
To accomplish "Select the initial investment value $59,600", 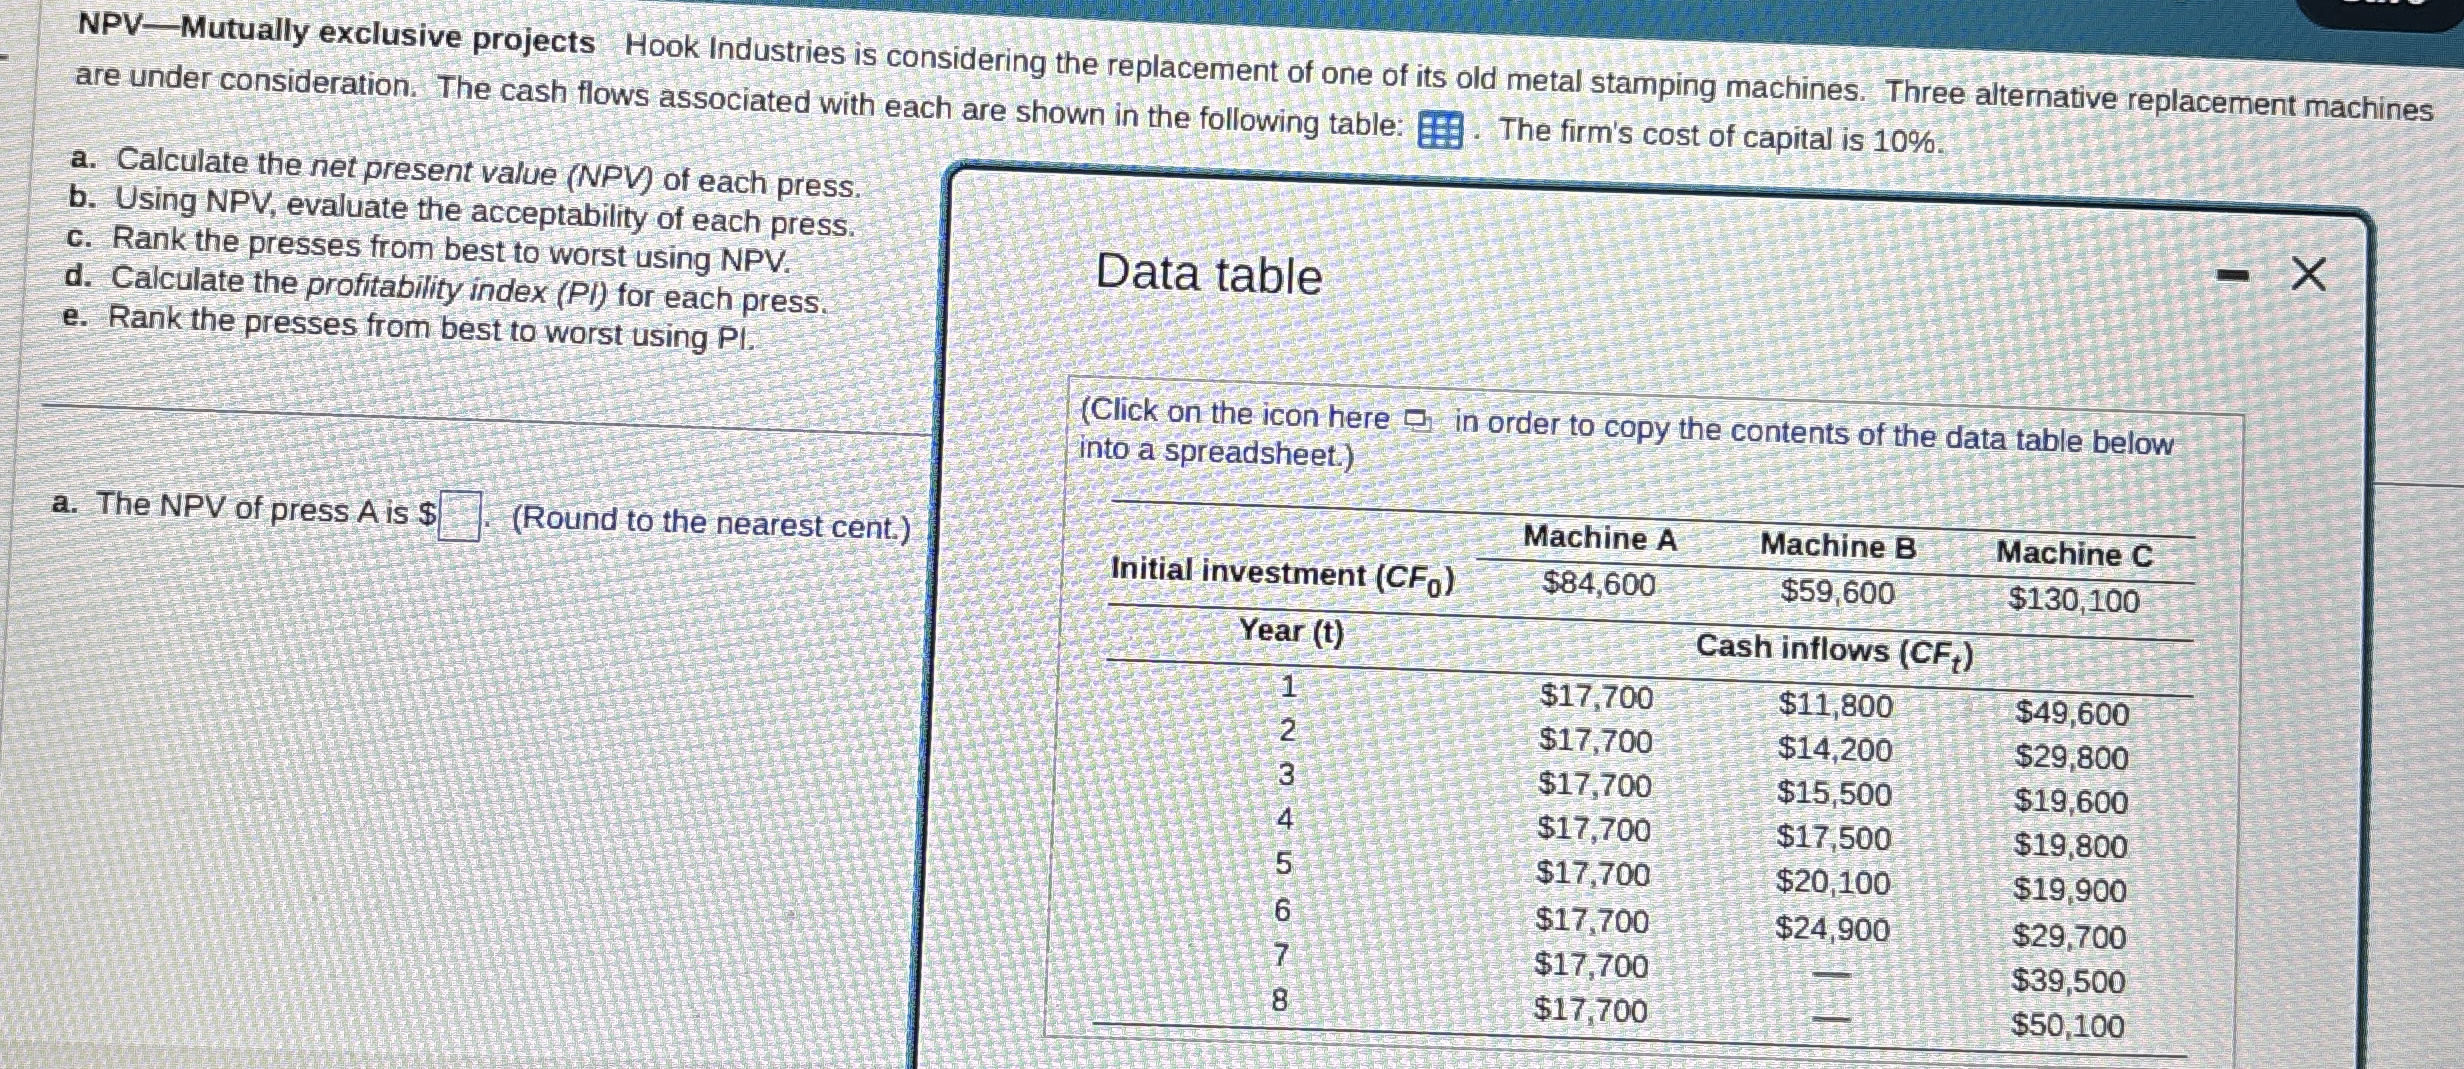I will 1837,593.
